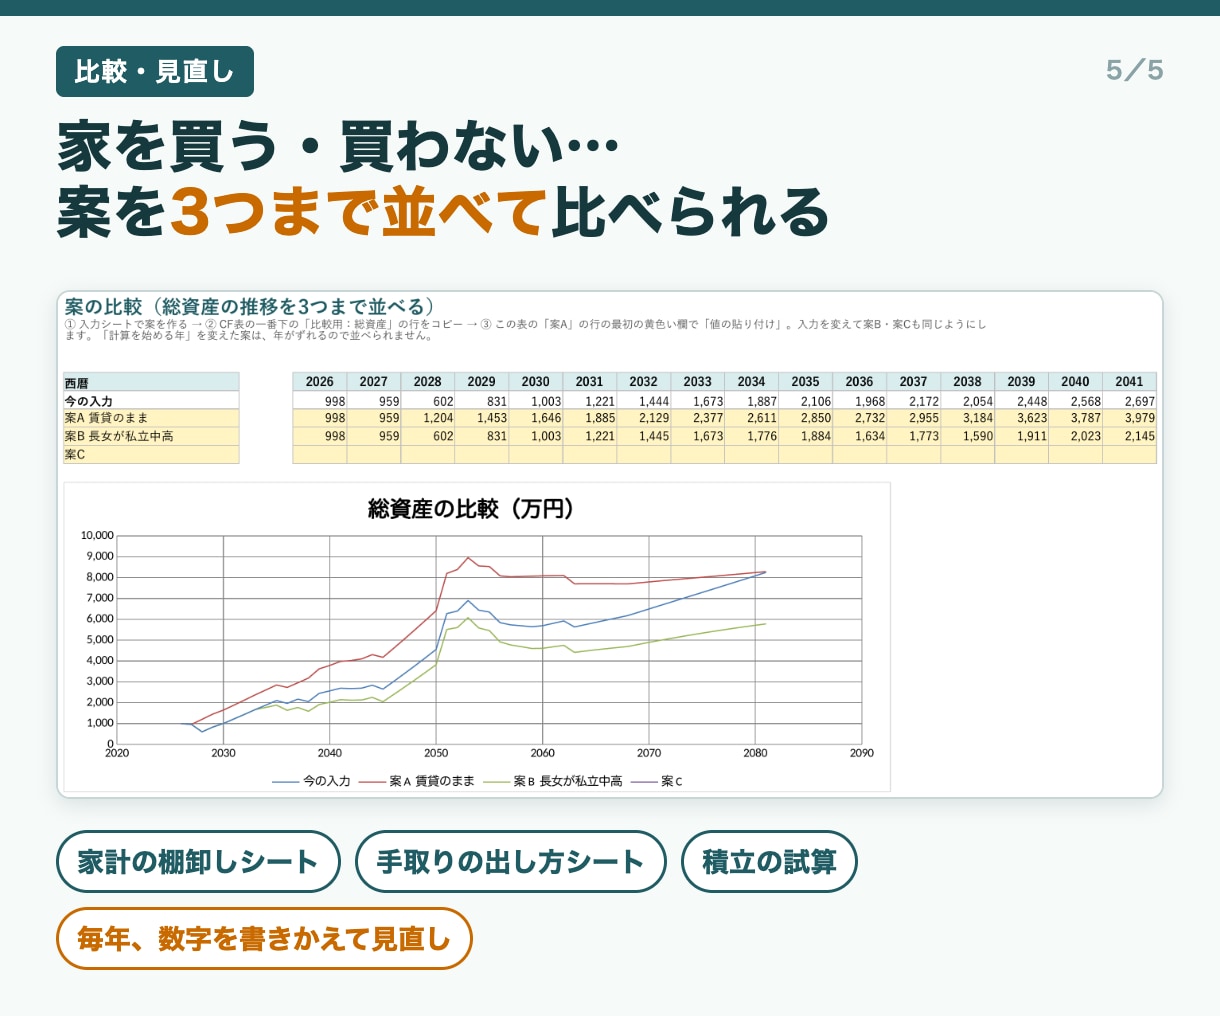Select 案A value 1,204 under 2028
This screenshot has height=1016, width=1220.
428,418
